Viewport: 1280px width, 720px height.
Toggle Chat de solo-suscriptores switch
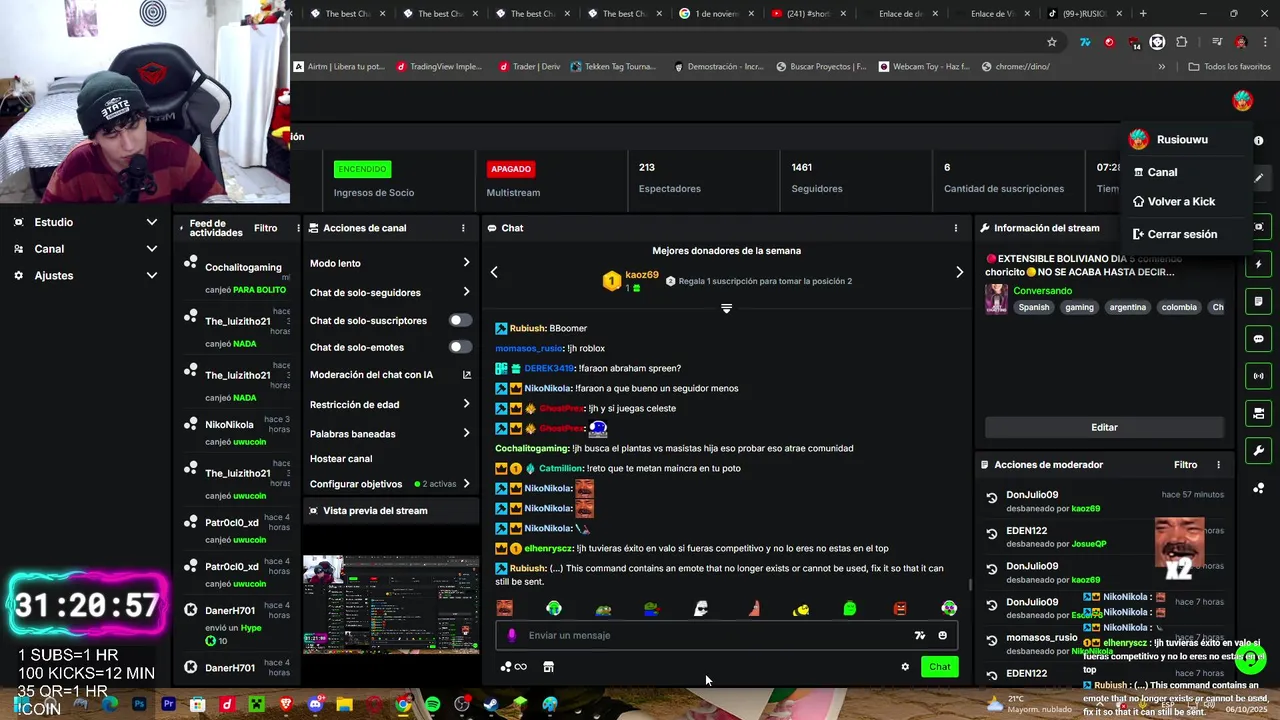pos(460,320)
